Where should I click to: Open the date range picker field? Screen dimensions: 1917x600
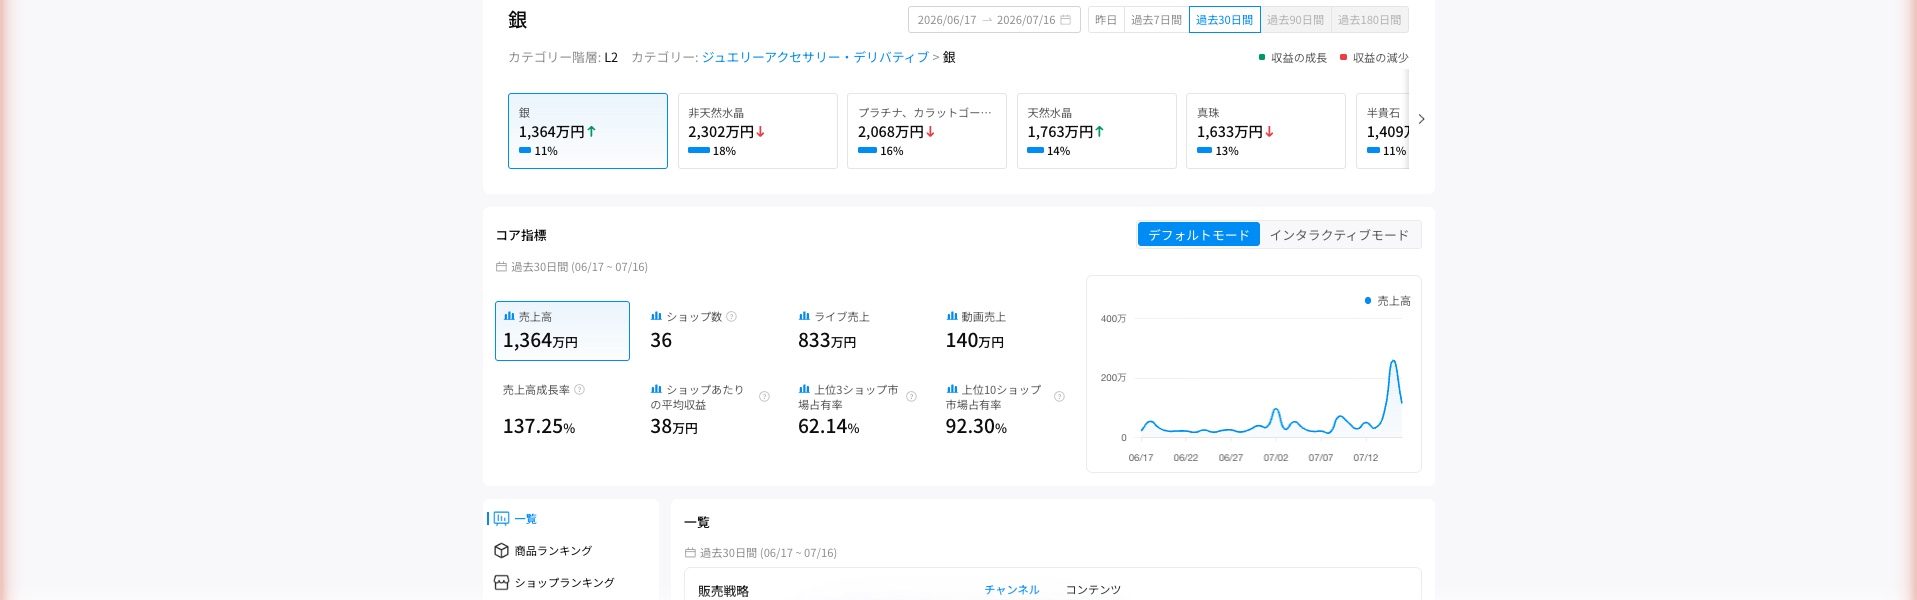coord(994,20)
